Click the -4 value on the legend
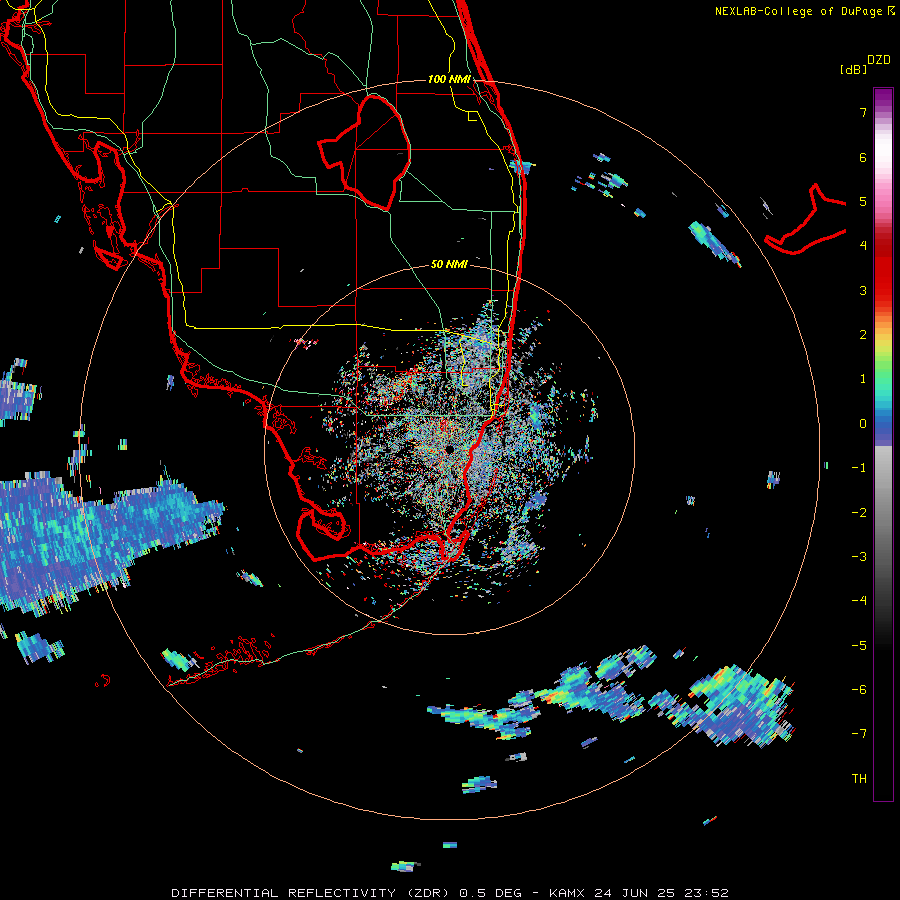This screenshot has width=900, height=900. (x=859, y=601)
